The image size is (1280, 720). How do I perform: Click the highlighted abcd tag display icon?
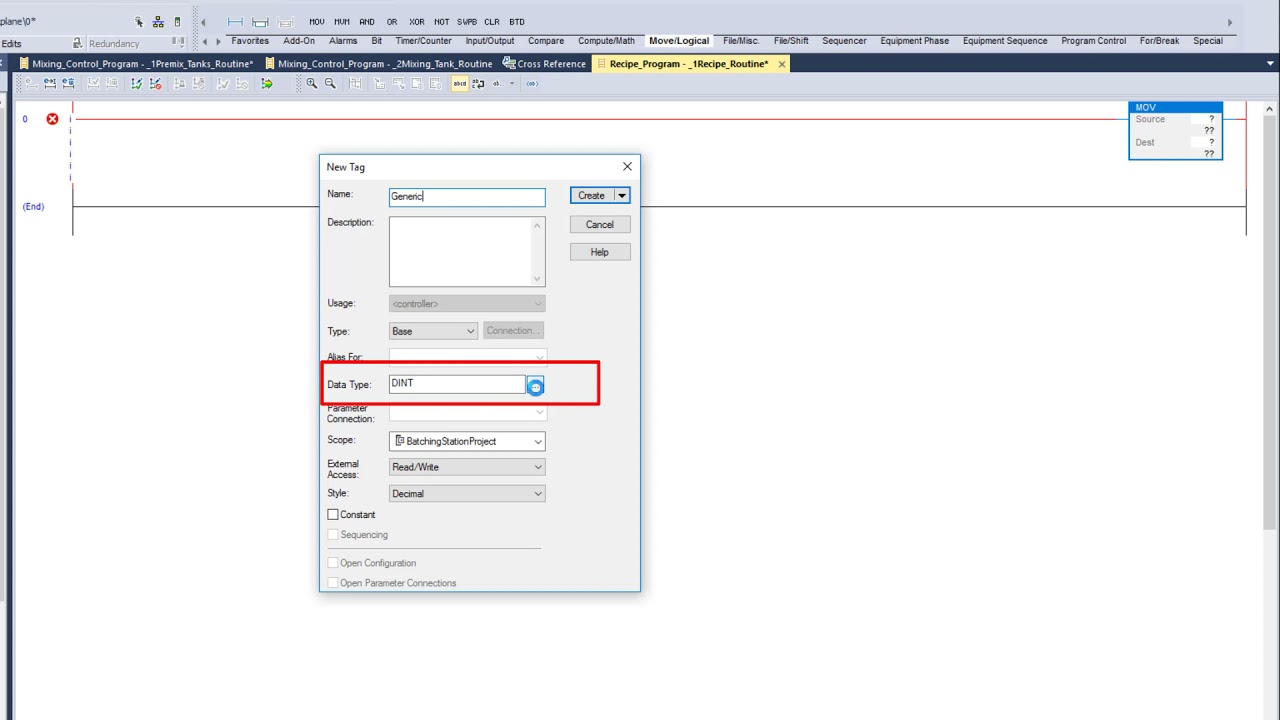click(460, 84)
